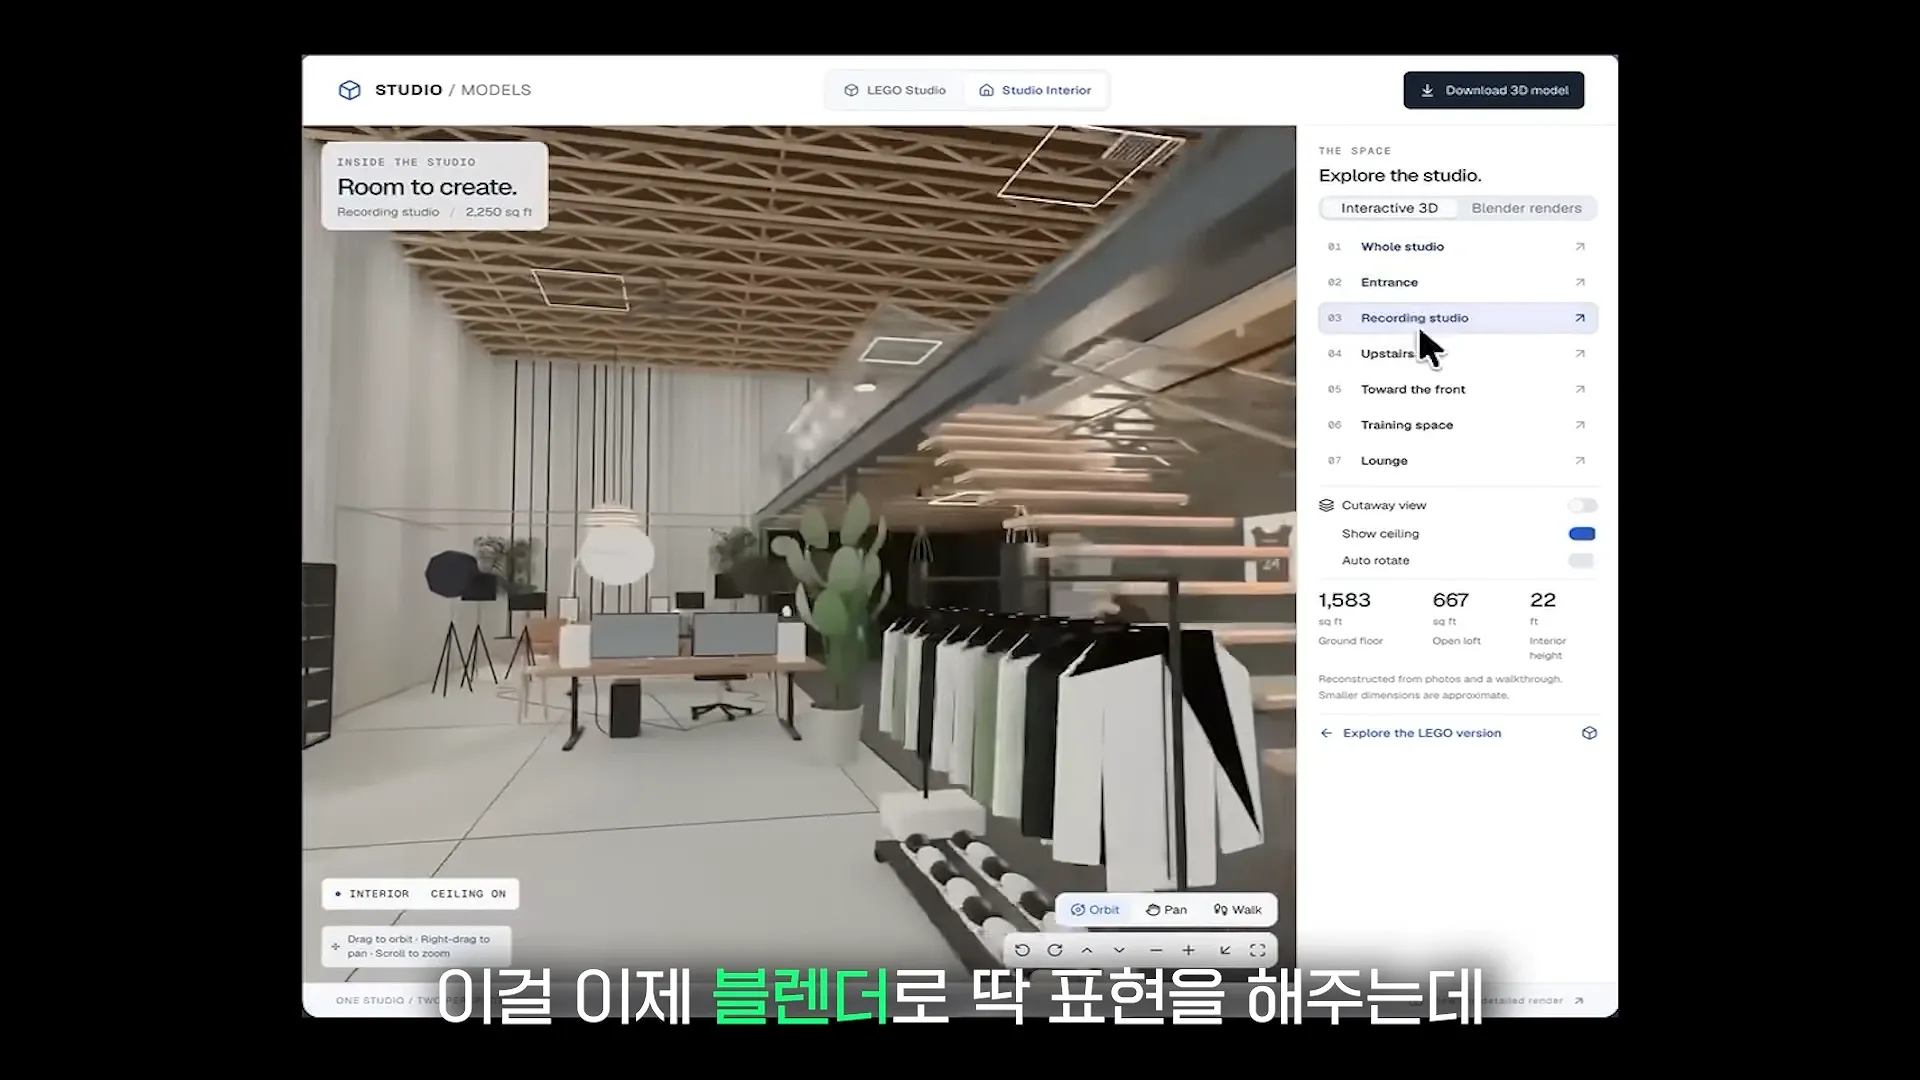1920x1080 pixels.
Task: Click the Training space arrow icon
Action: 1580,425
